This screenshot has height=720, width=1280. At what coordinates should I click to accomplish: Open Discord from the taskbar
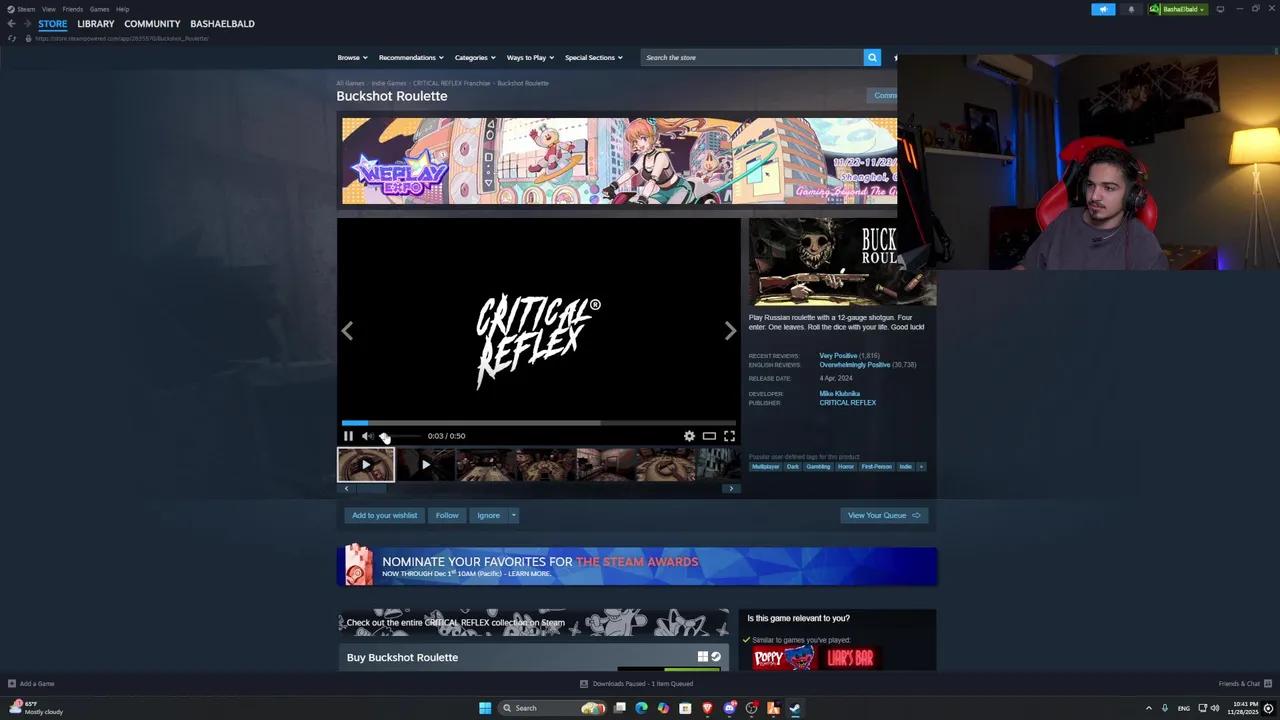[x=729, y=708]
